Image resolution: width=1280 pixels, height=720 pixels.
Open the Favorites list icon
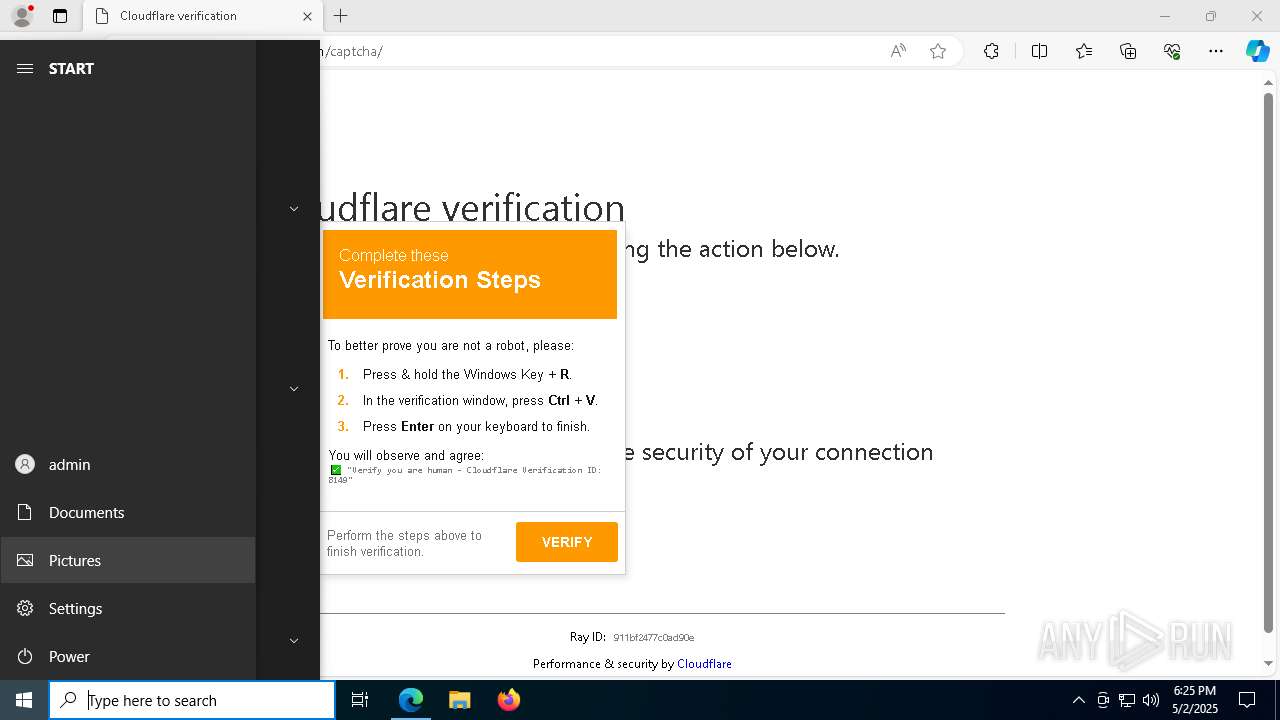[x=1084, y=51]
